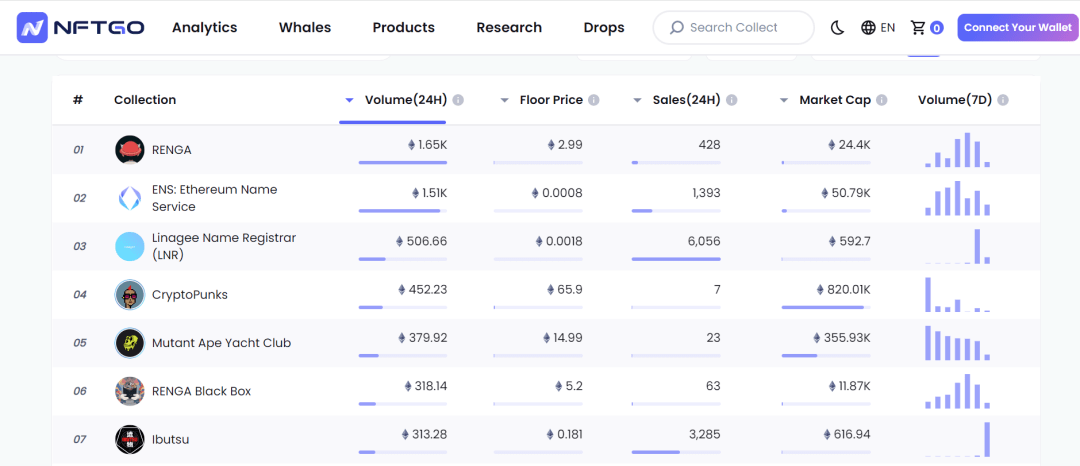
Task: Open the EN language selector
Action: point(878,28)
